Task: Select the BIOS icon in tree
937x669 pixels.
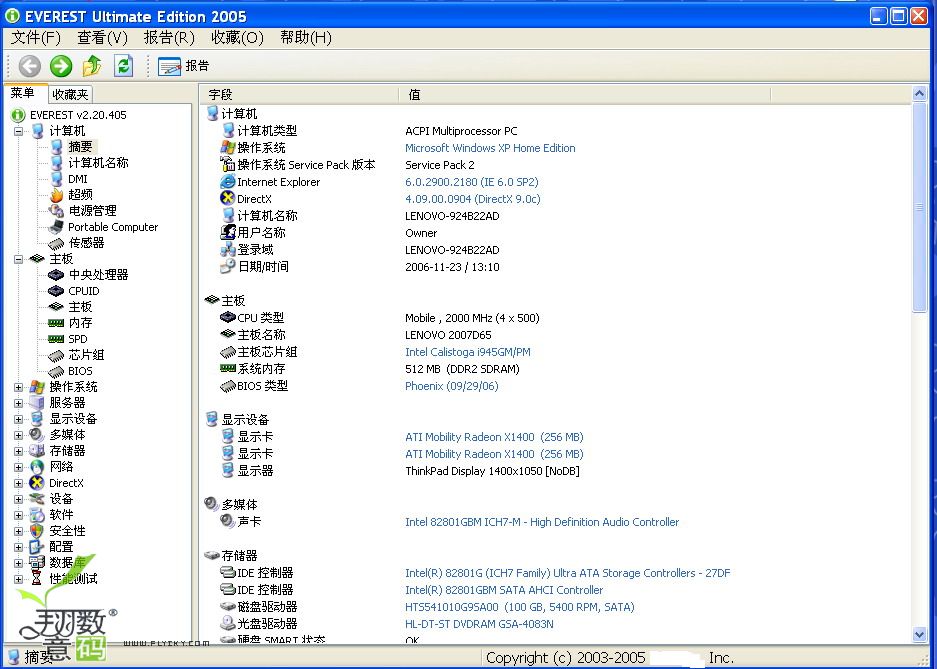Action: click(x=56, y=372)
